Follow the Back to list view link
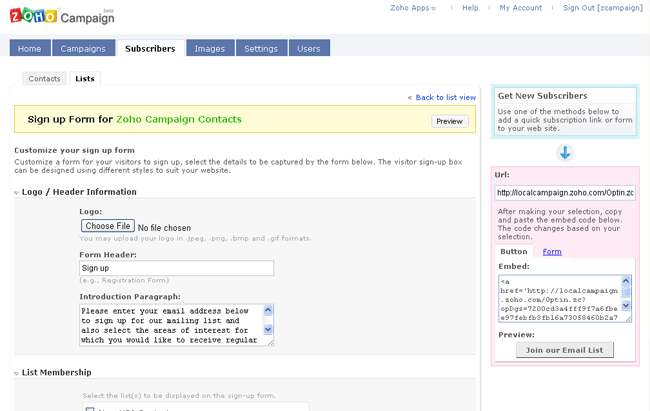The image size is (650, 411). (x=444, y=97)
